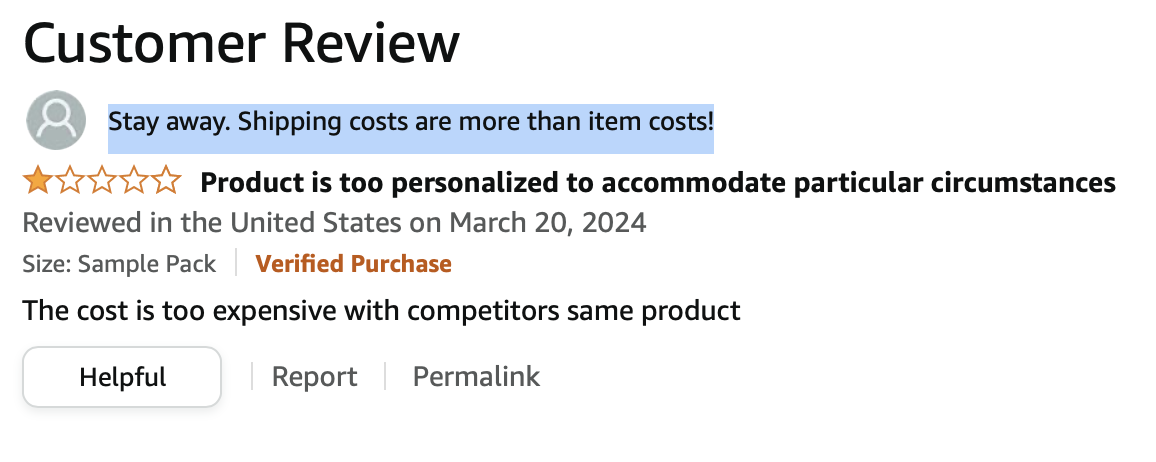Click the second empty rating star
Image resolution: width=1156 pixels, height=462 pixels.
[x=69, y=181]
